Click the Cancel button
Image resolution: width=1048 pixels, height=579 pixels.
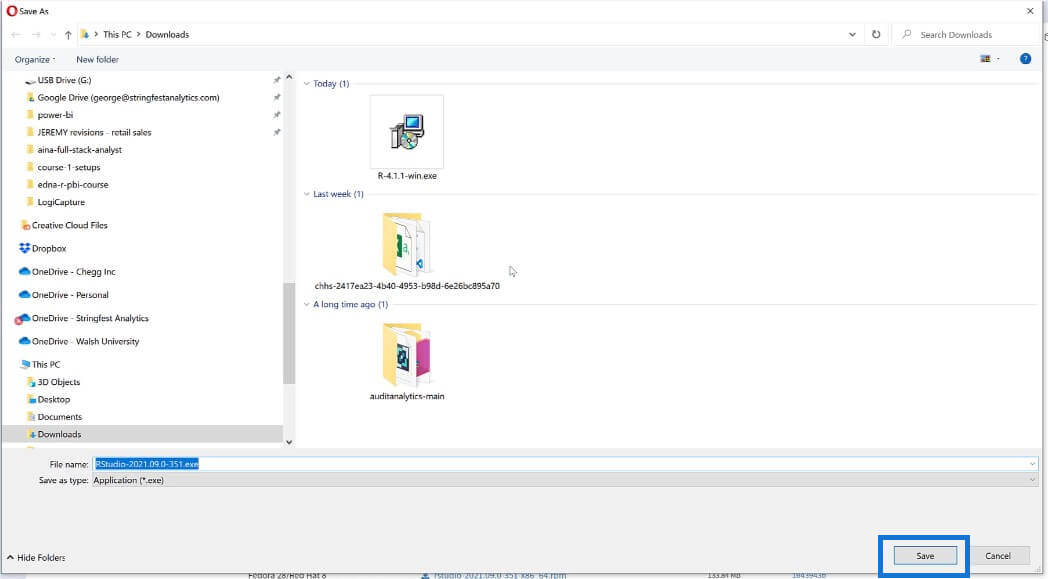tap(997, 556)
